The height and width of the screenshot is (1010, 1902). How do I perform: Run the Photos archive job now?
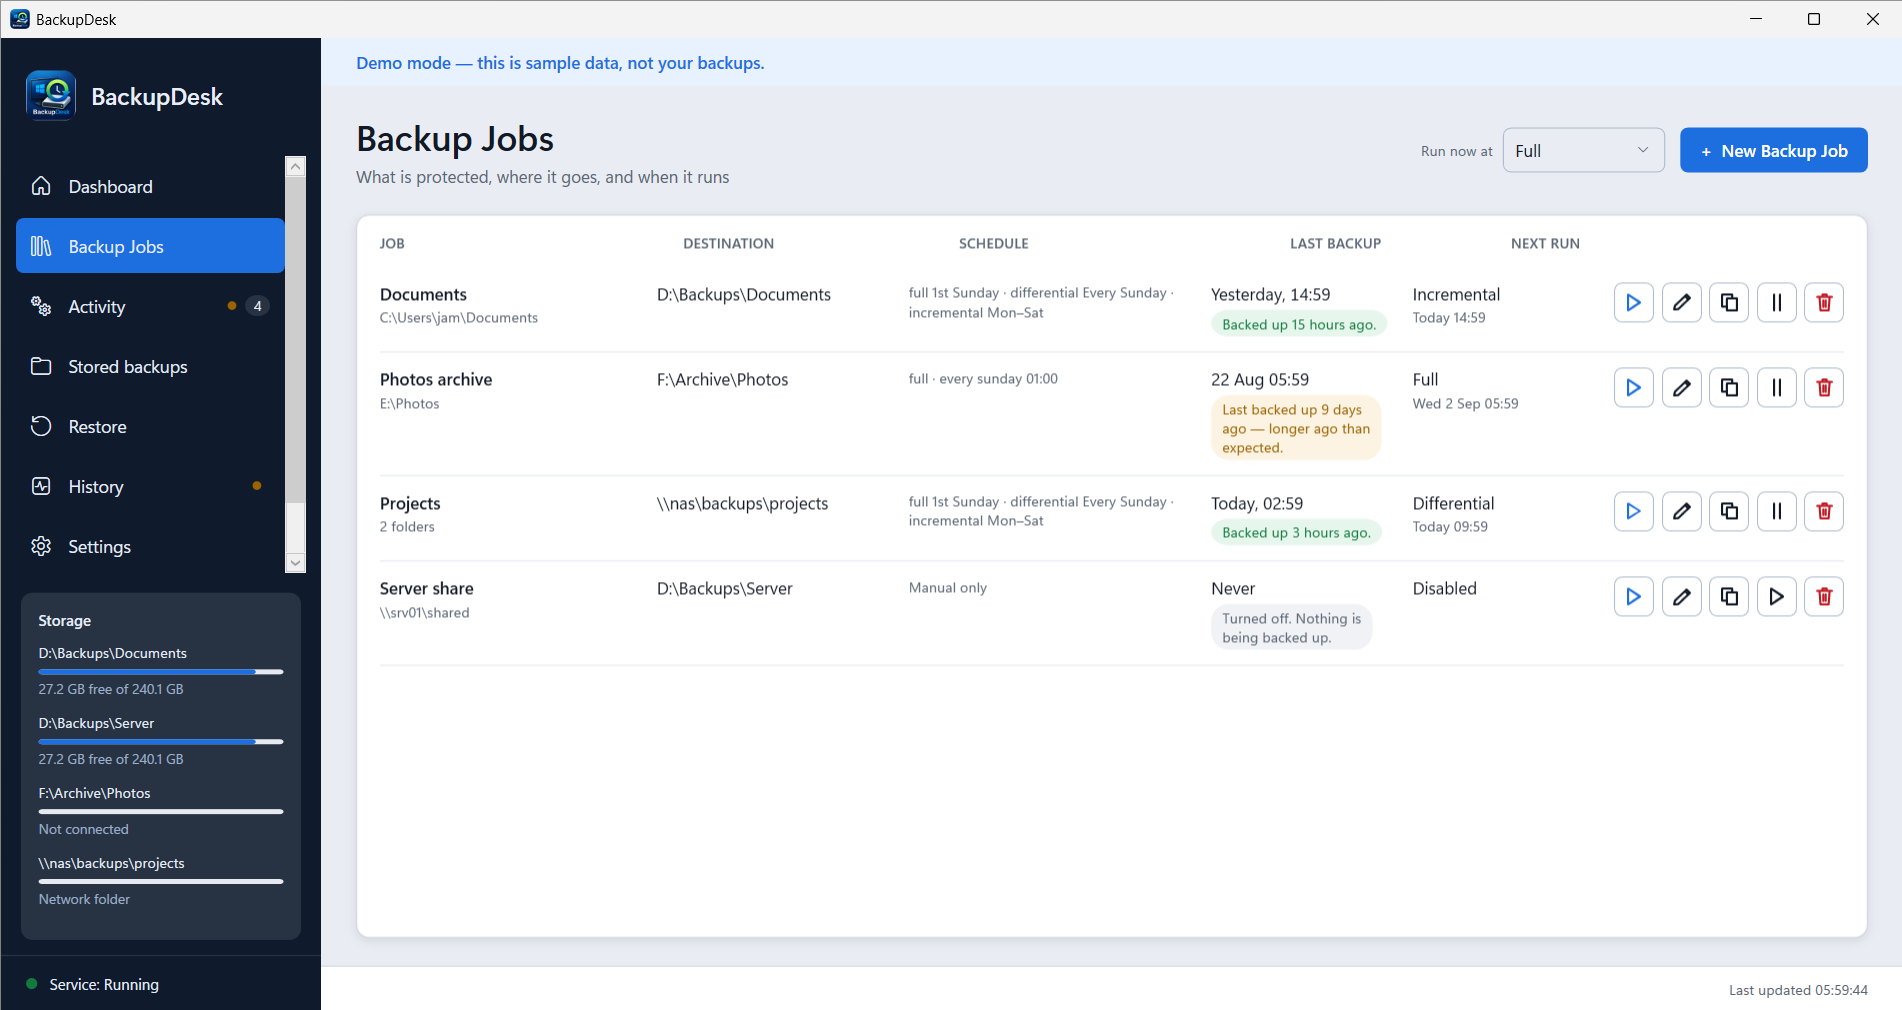(1633, 387)
